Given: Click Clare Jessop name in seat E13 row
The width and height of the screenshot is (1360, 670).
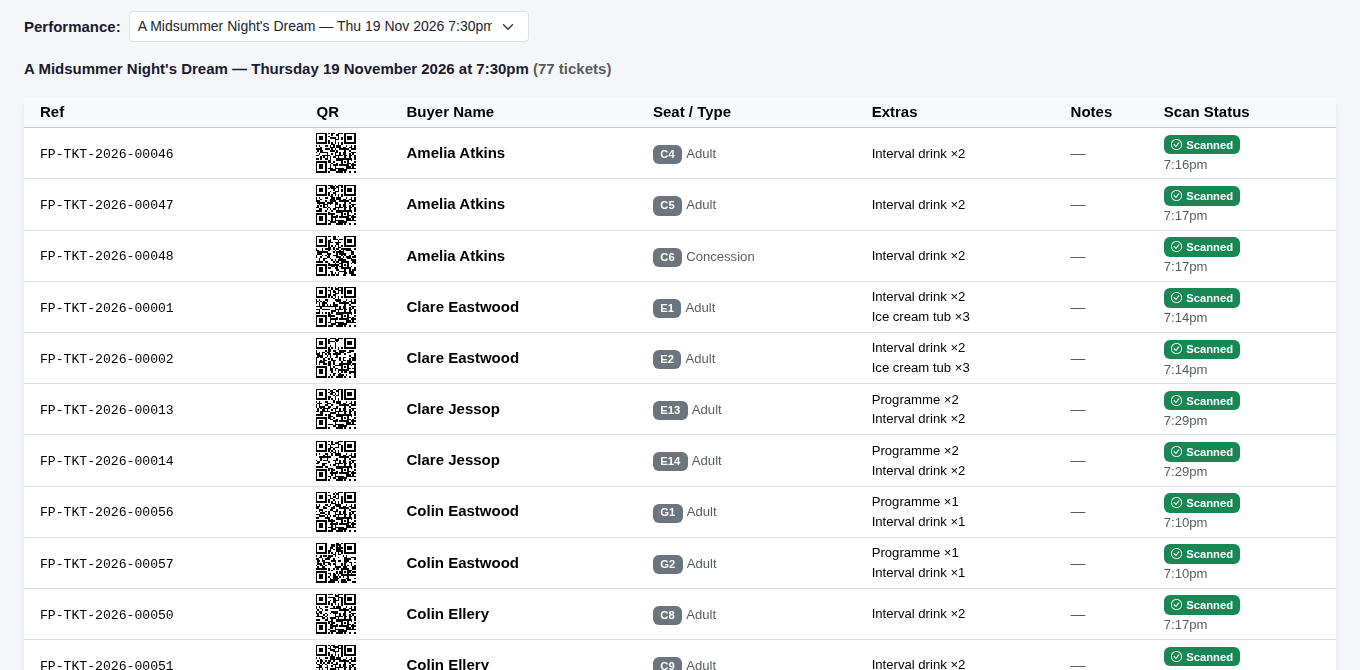Looking at the screenshot, I should click(453, 409).
